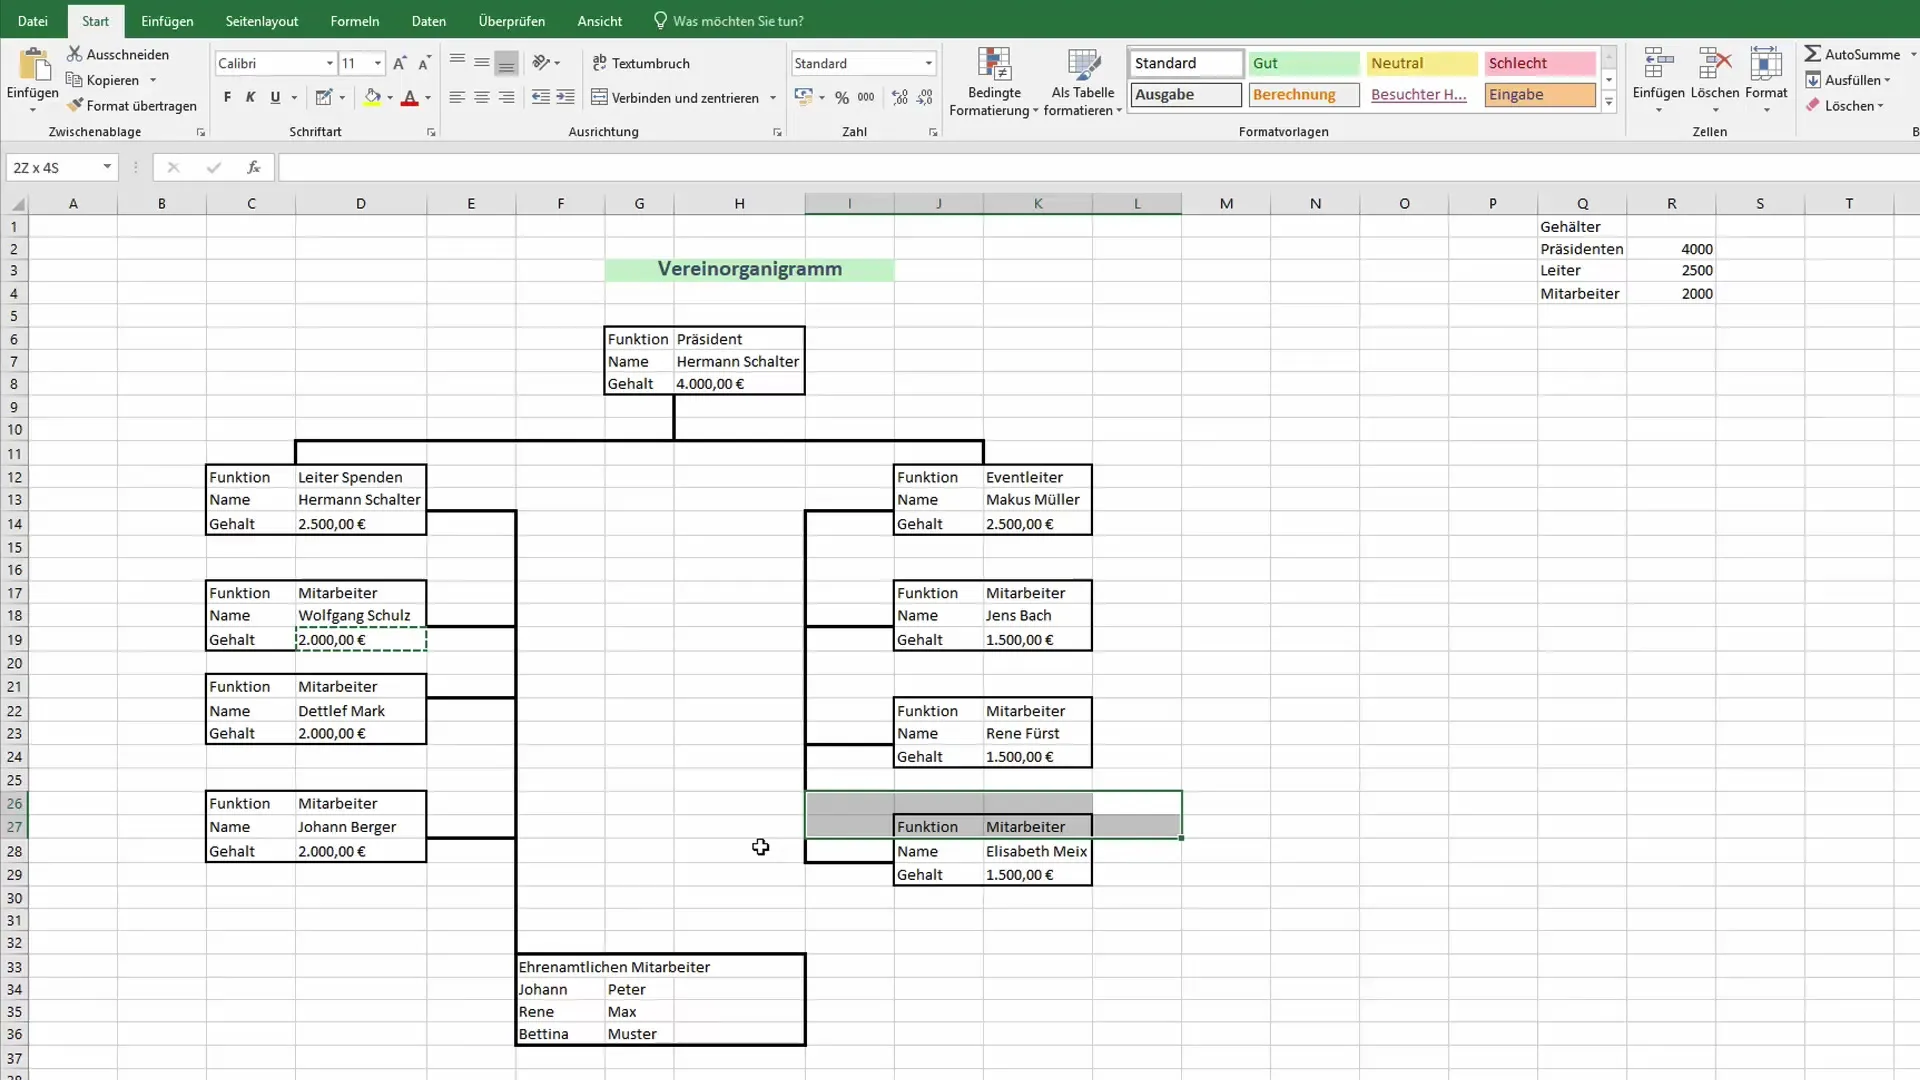The height and width of the screenshot is (1080, 1920).
Task: Apply percent style format
Action: coord(842,97)
